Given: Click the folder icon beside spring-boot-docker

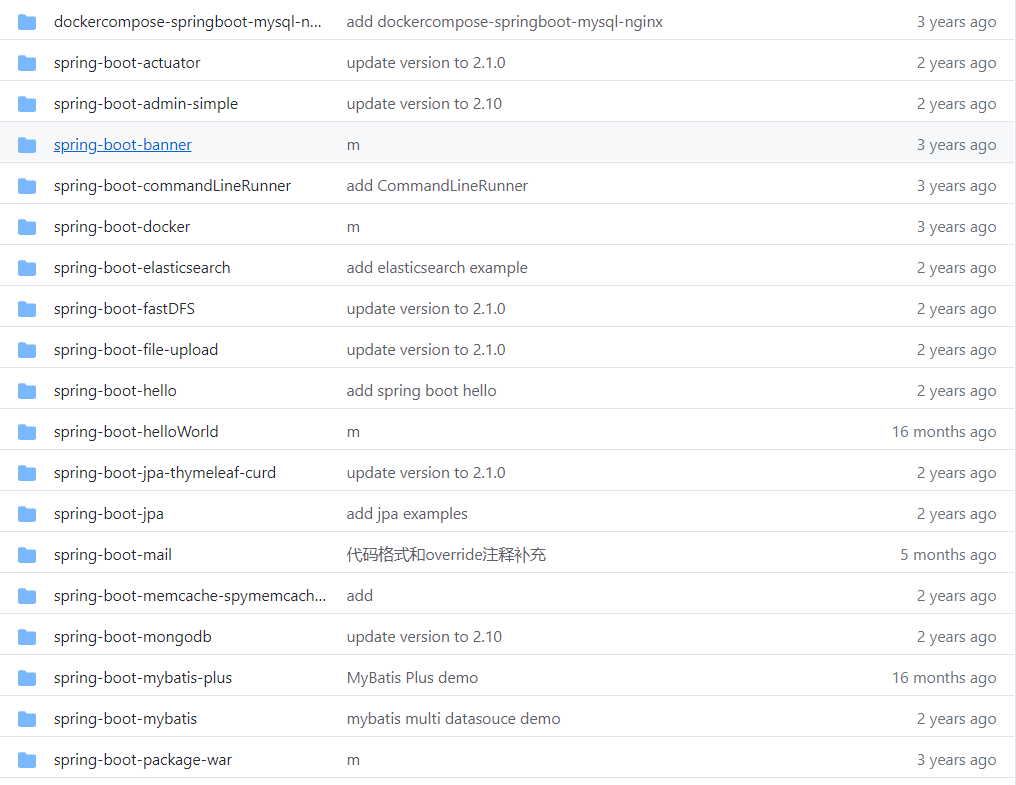Looking at the screenshot, I should [x=27, y=227].
